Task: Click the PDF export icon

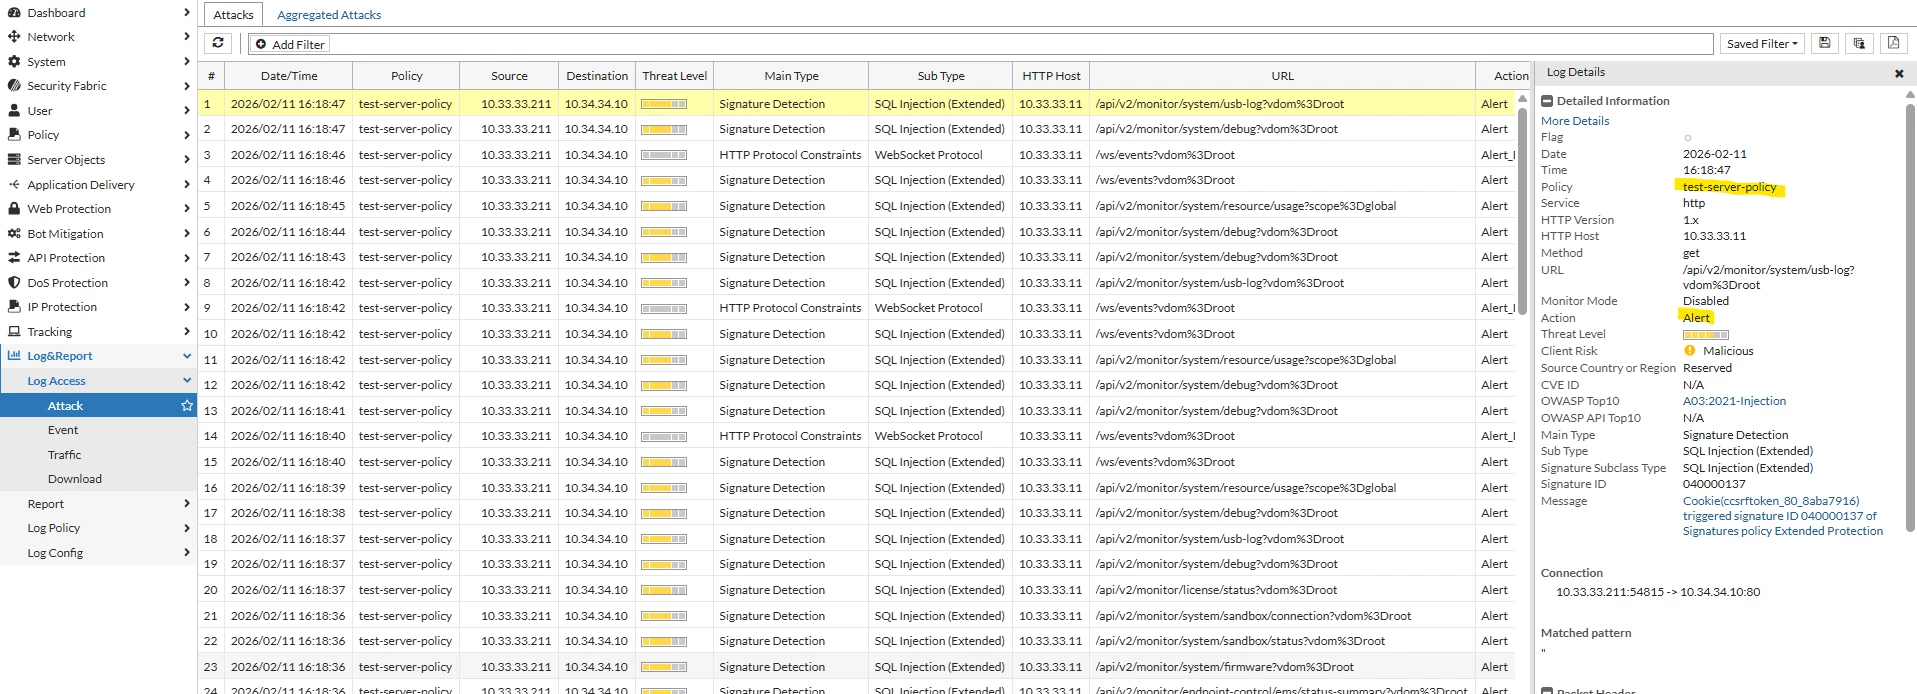Action: [x=1893, y=44]
